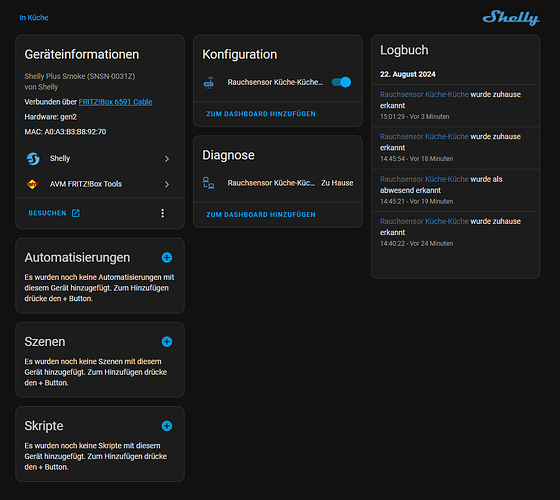This screenshot has width=560, height=500.
Task: Add Konfiguration to dashboard
Action: (x=261, y=114)
